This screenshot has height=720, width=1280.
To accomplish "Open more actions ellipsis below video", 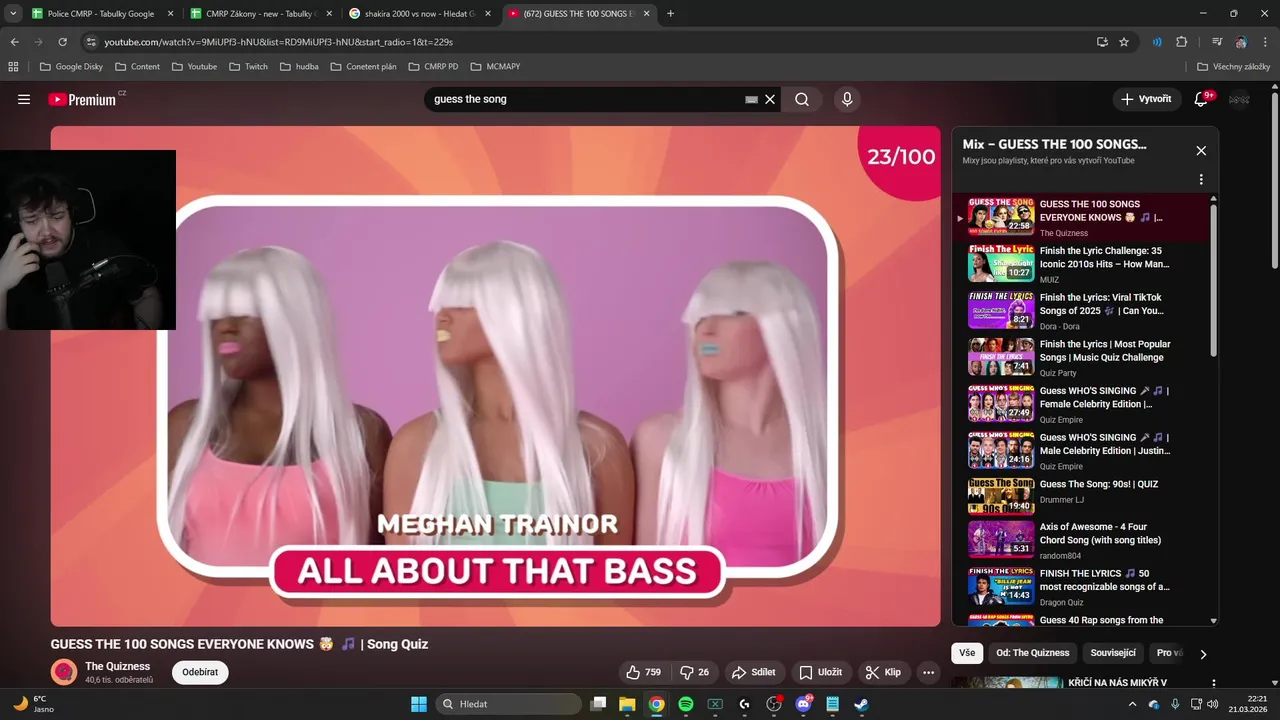I will point(928,672).
